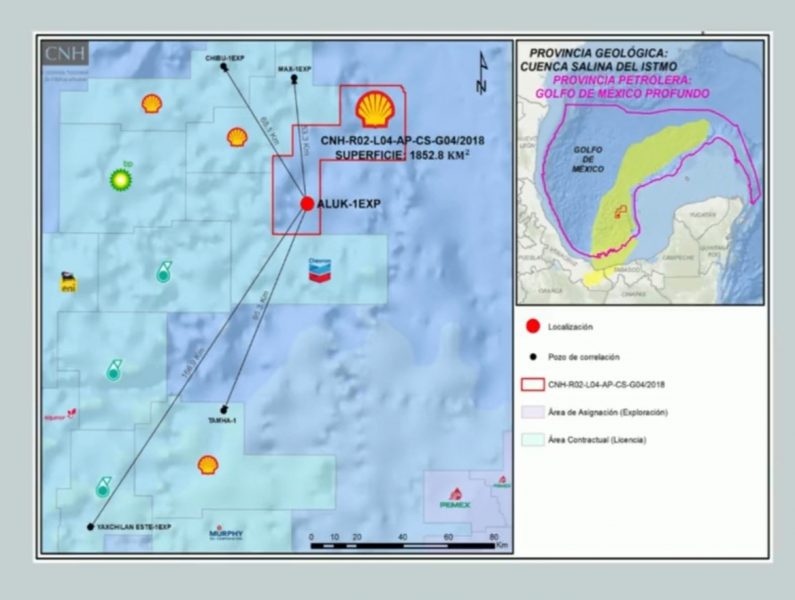Click the Pozo de correlación legend label
The height and width of the screenshot is (600, 795).
point(584,357)
